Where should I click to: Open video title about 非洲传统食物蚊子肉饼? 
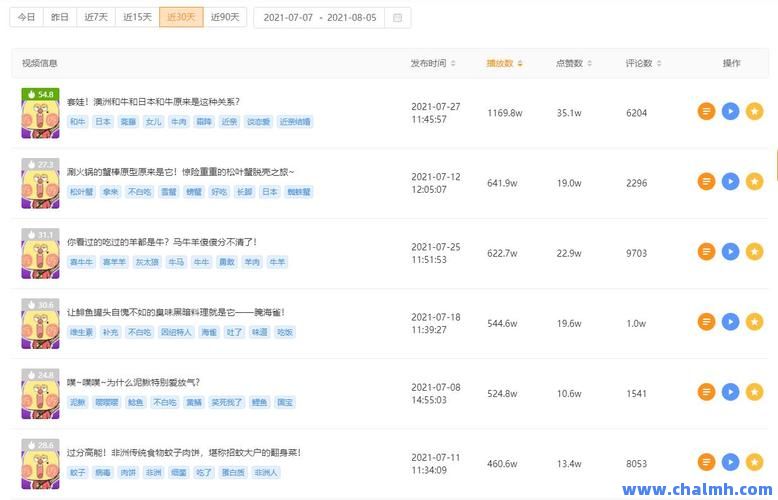click(x=184, y=453)
